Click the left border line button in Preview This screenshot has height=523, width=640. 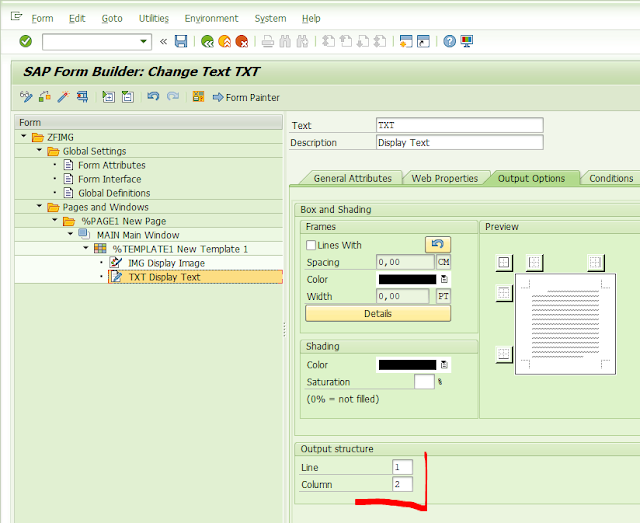tap(534, 263)
